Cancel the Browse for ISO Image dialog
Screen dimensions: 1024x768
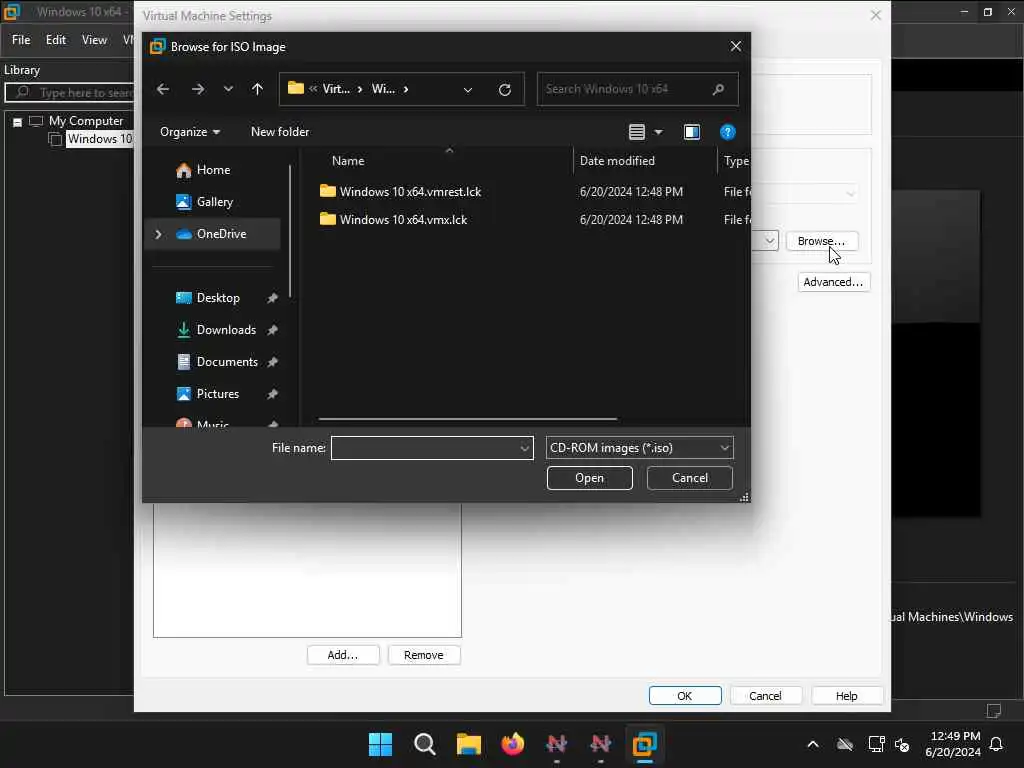tap(690, 478)
